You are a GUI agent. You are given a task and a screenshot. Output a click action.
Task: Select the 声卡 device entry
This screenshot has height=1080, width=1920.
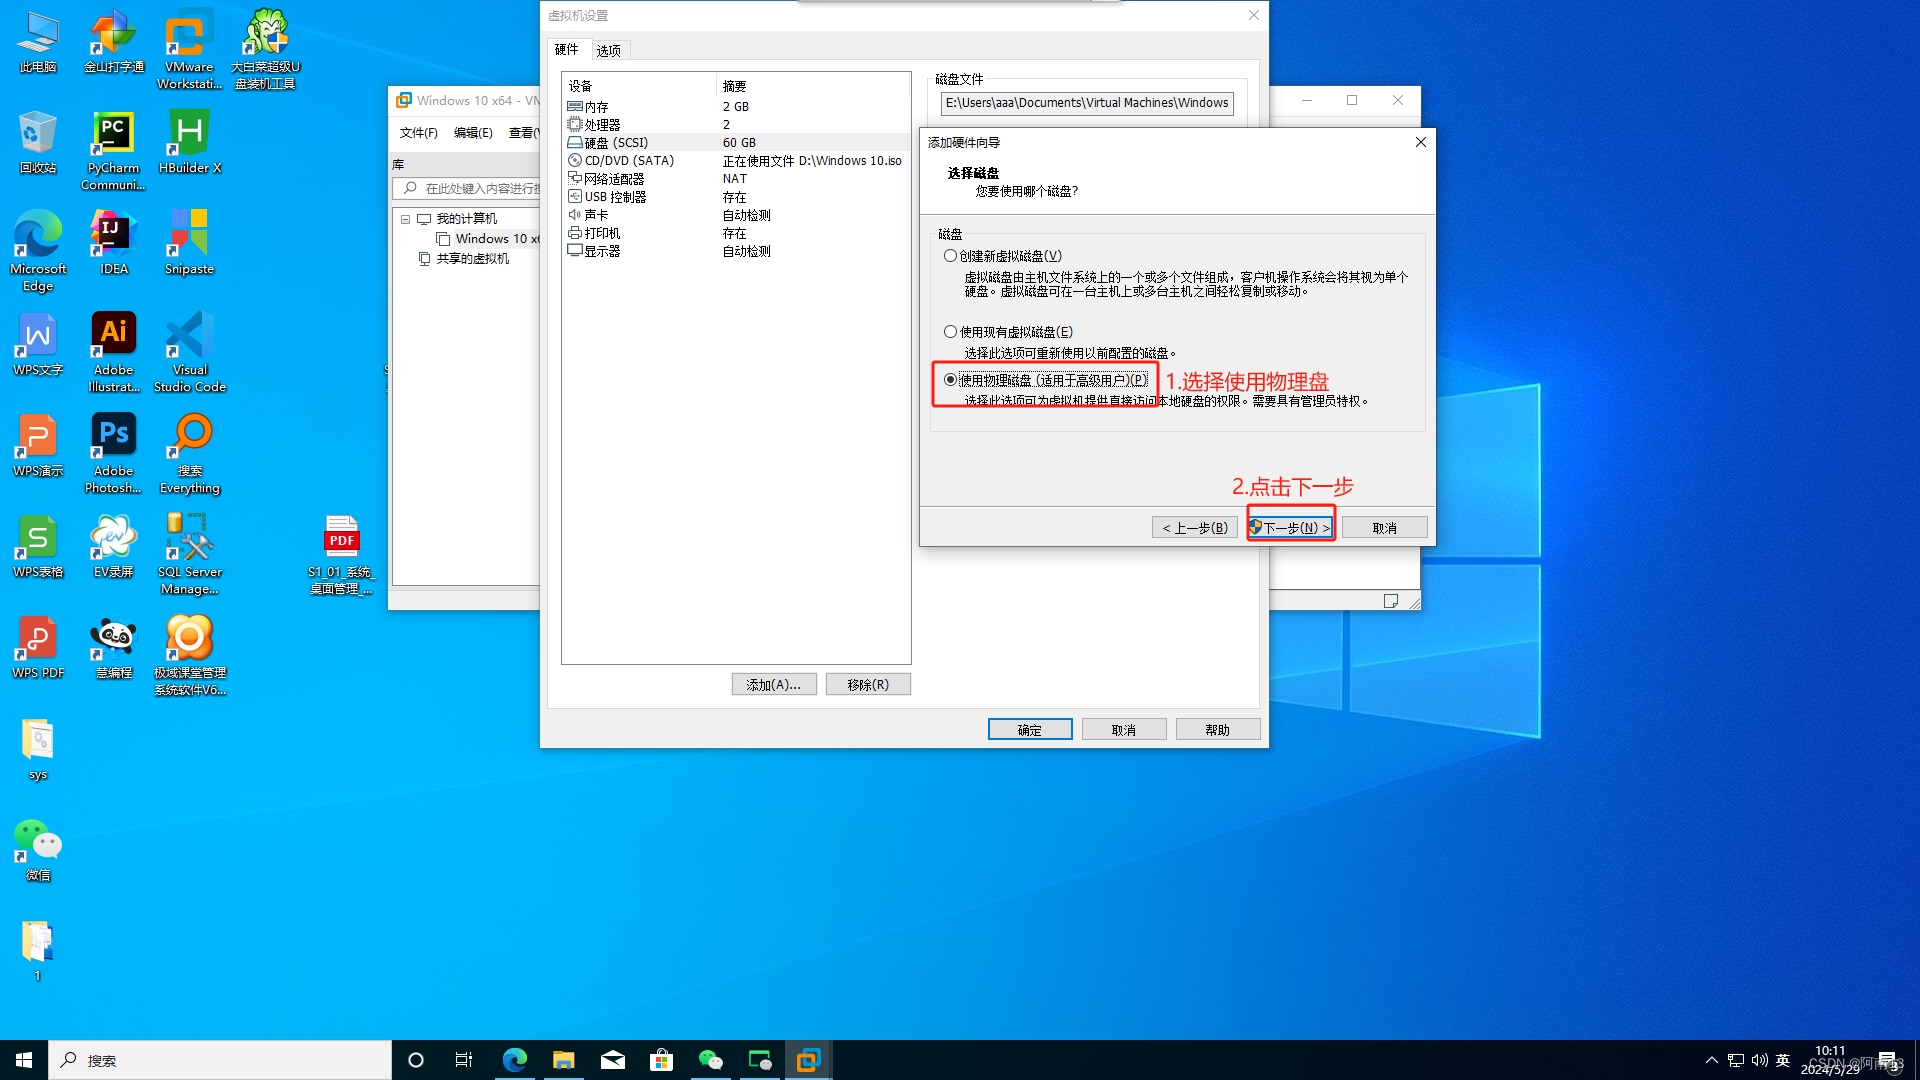(x=593, y=215)
